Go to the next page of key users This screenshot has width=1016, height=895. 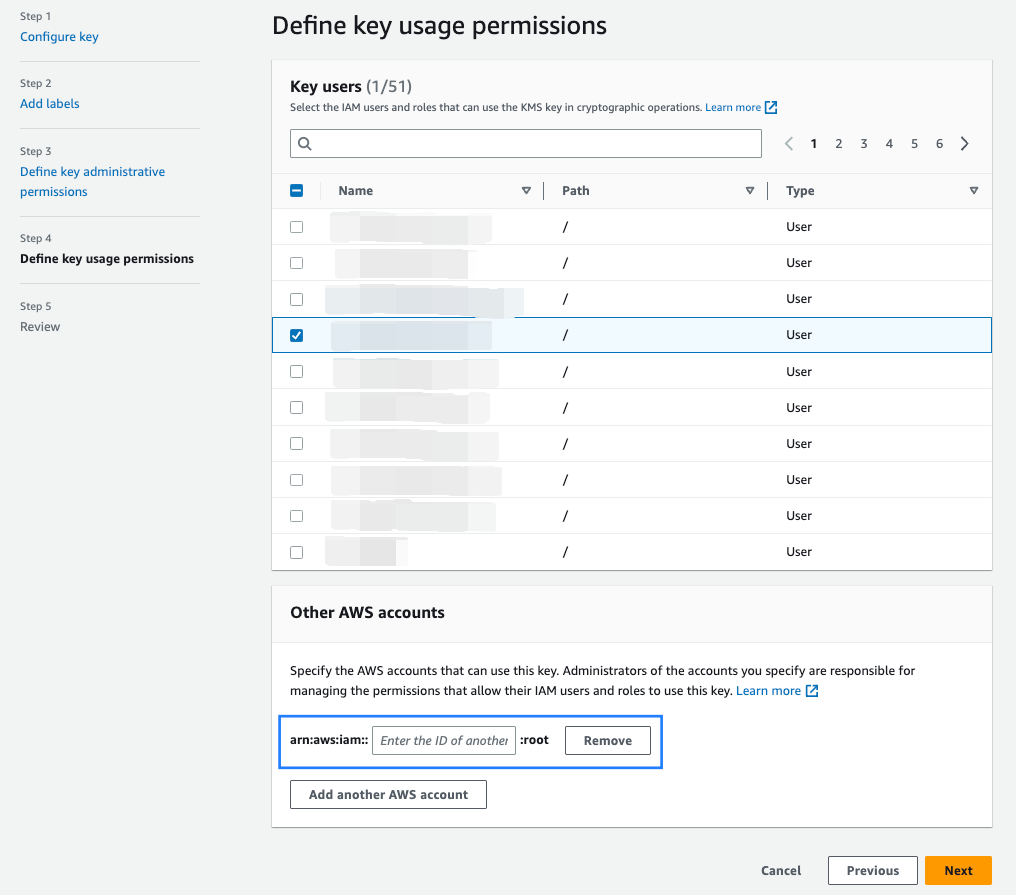[x=965, y=144]
